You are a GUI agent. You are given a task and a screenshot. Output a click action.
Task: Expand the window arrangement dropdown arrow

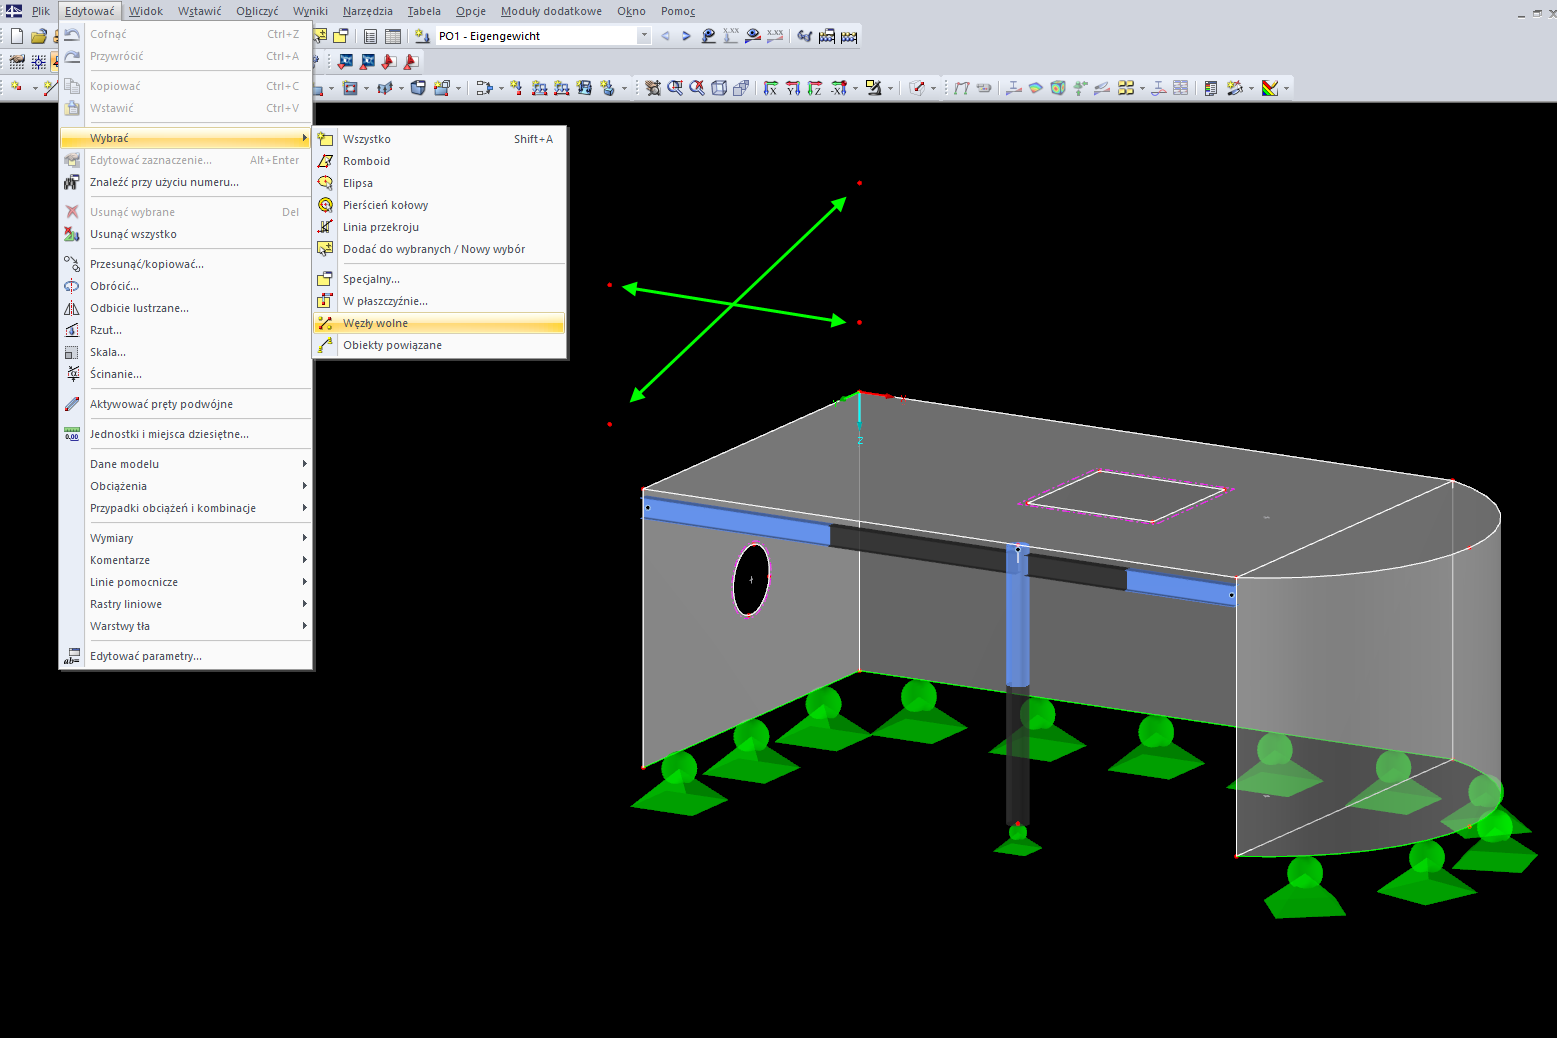tap(1142, 88)
